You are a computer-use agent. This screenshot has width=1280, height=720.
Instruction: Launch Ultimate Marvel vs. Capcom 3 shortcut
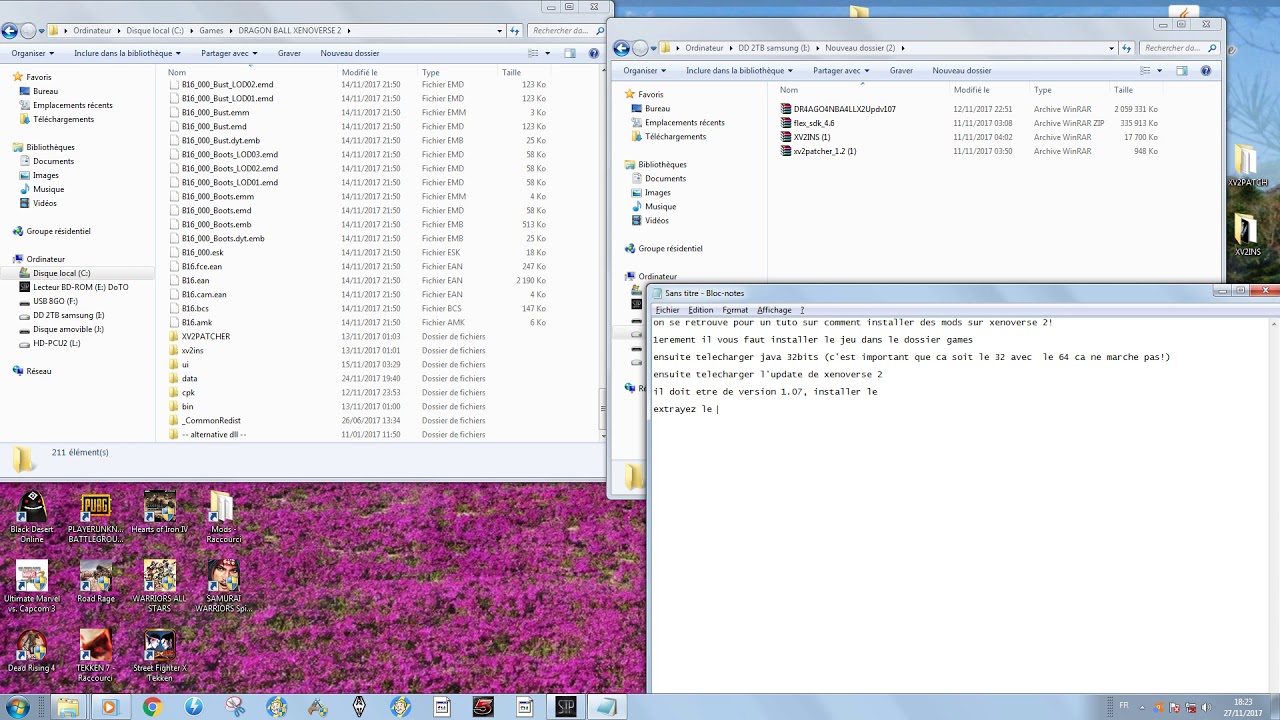pos(32,587)
